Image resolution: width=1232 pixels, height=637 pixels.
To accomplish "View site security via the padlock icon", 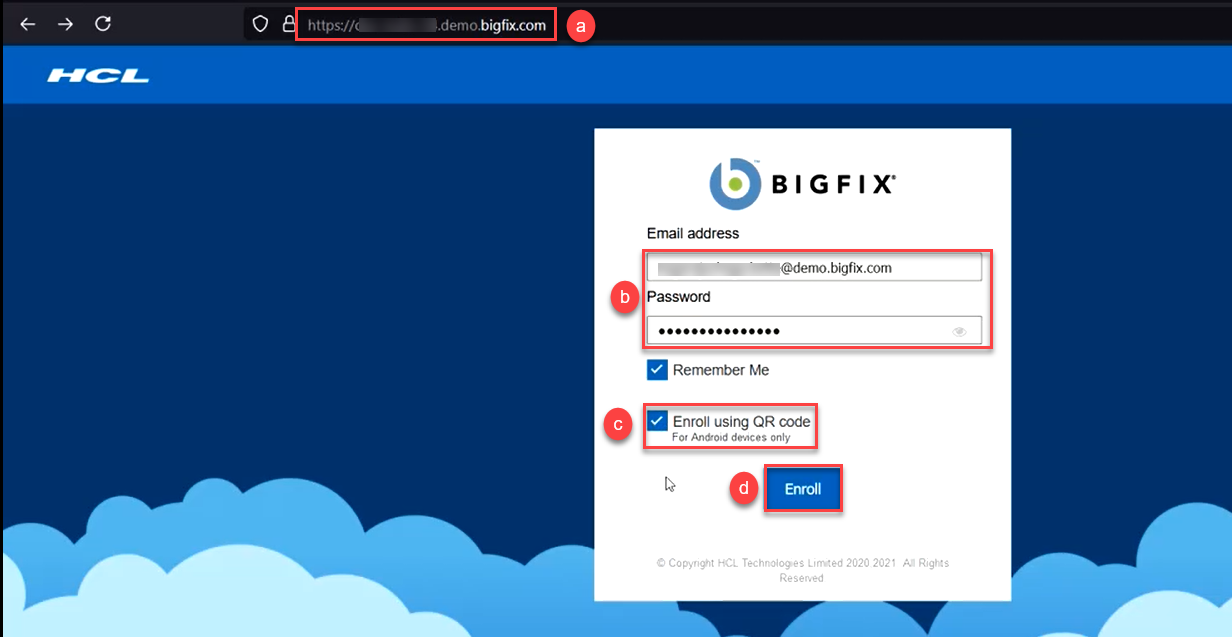I will 288,24.
